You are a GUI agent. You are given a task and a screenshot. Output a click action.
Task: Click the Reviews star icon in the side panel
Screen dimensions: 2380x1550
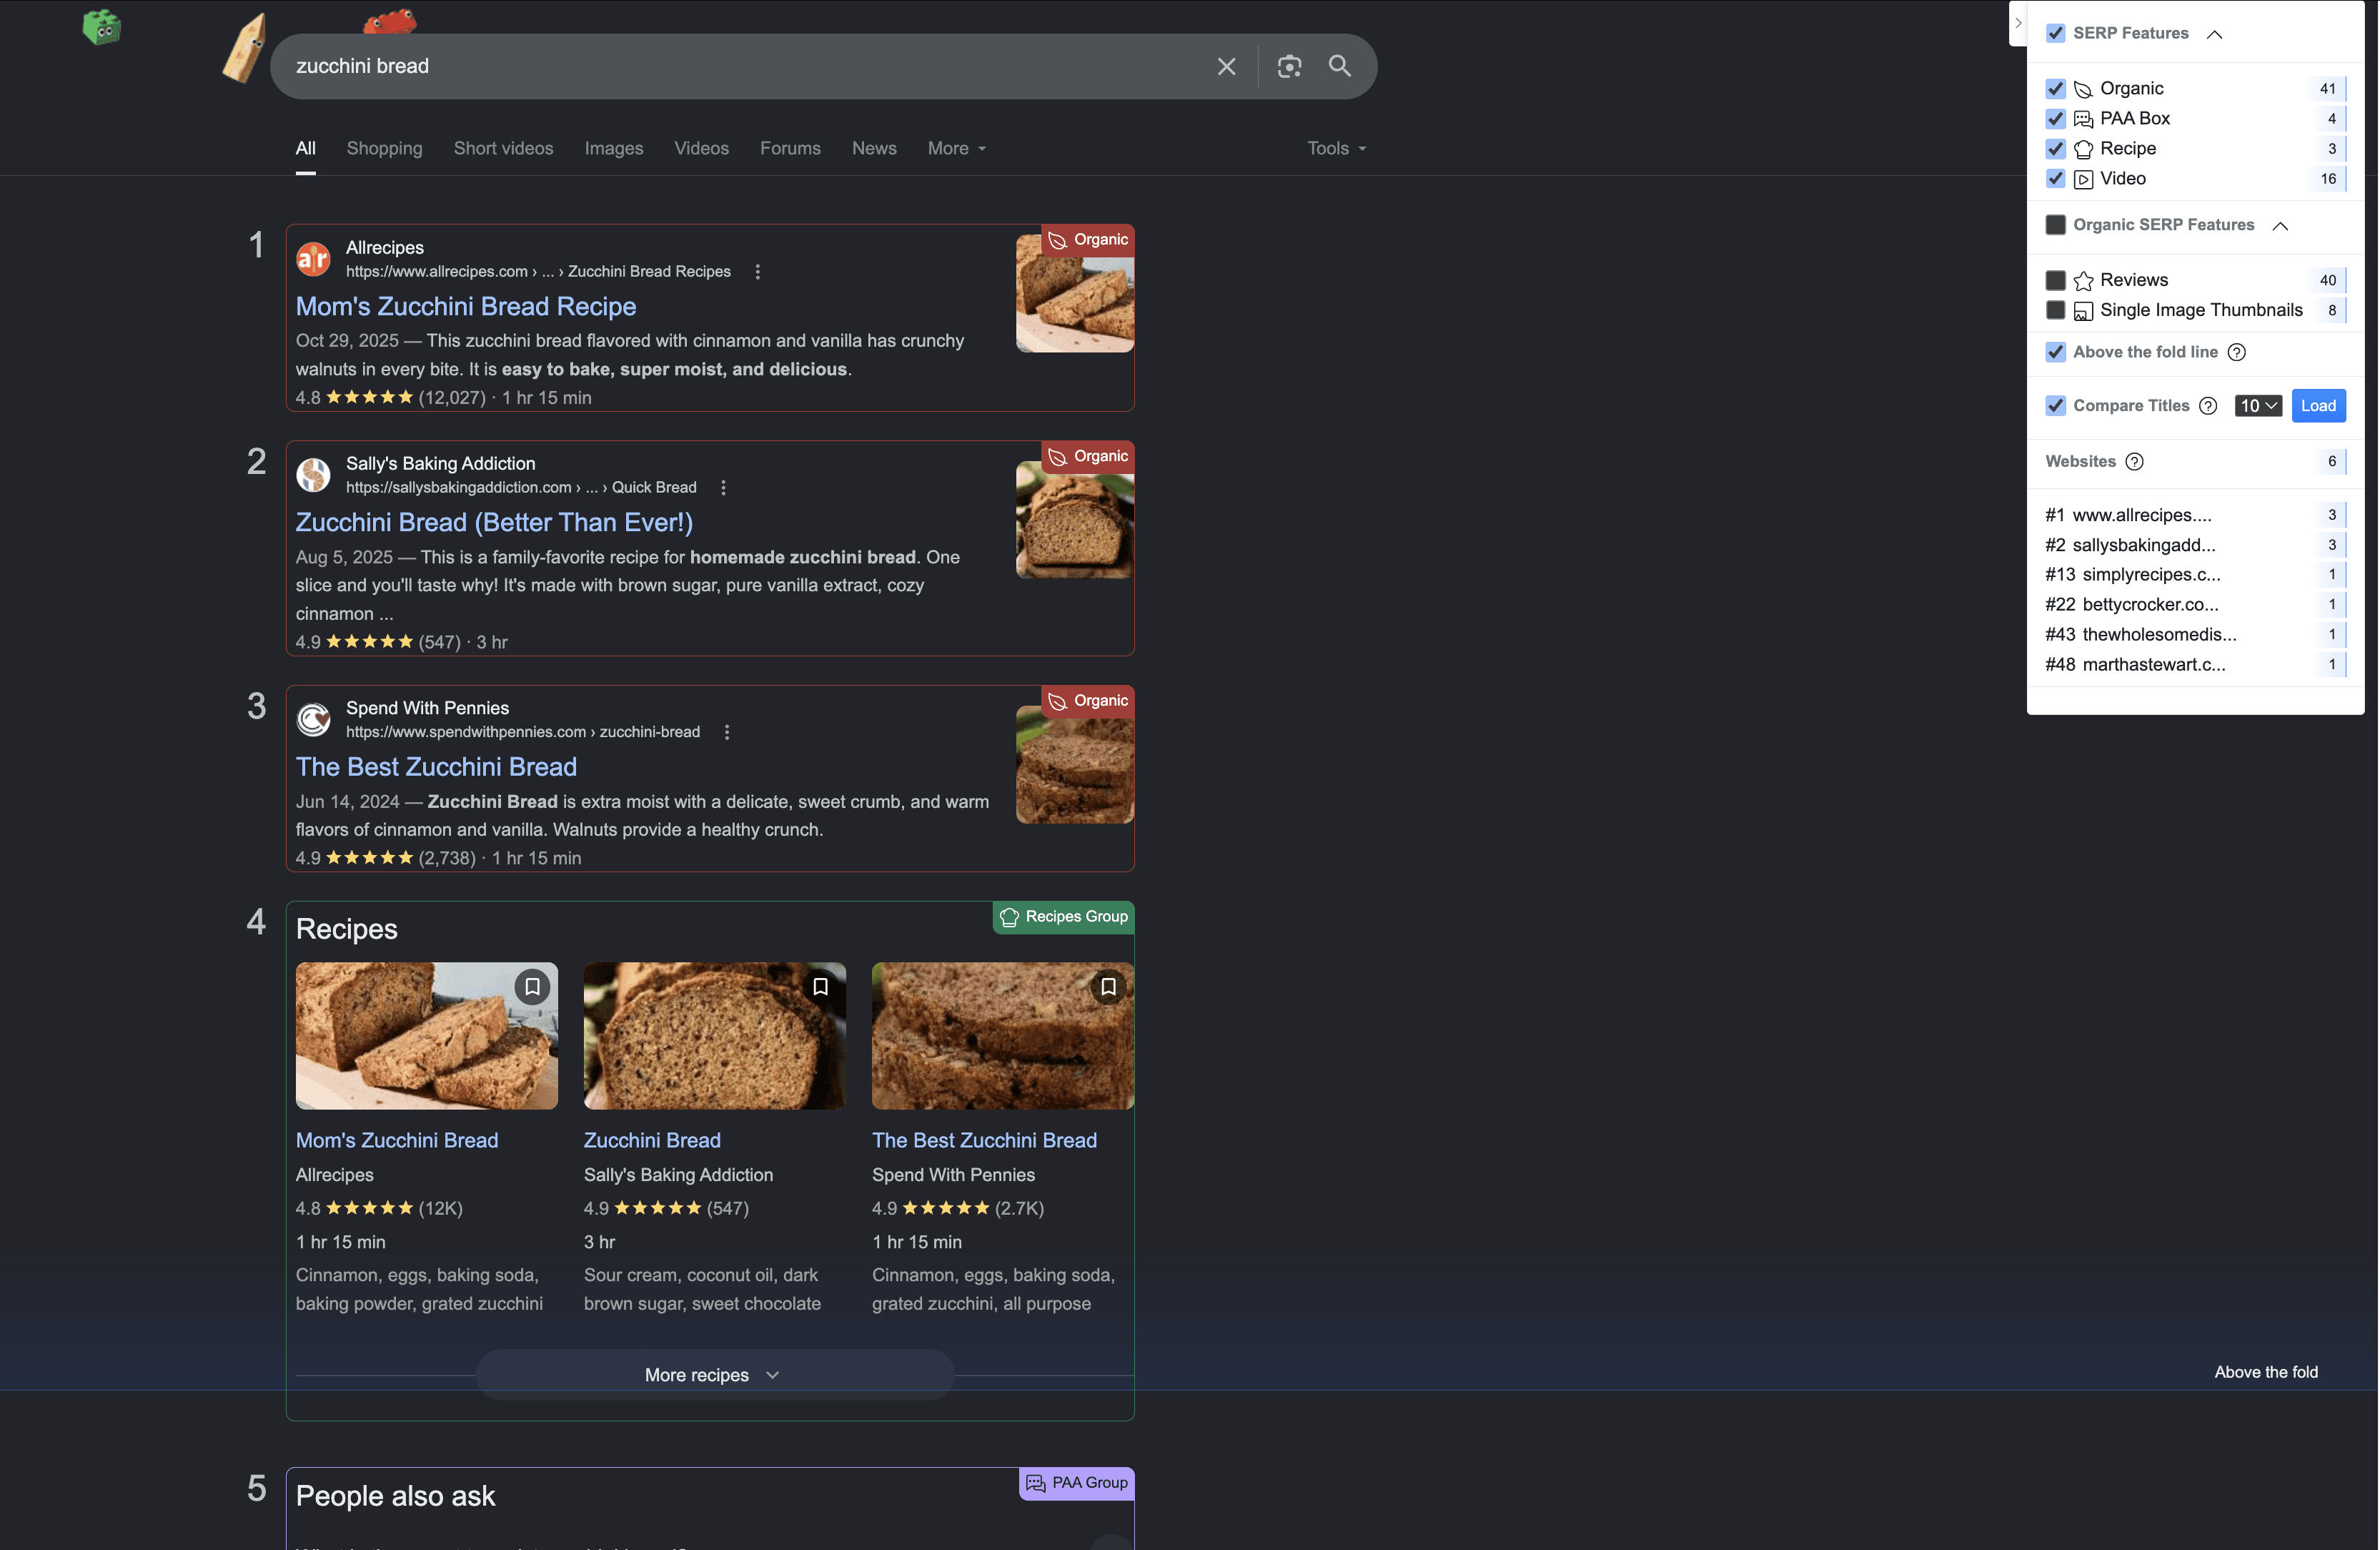click(2083, 281)
